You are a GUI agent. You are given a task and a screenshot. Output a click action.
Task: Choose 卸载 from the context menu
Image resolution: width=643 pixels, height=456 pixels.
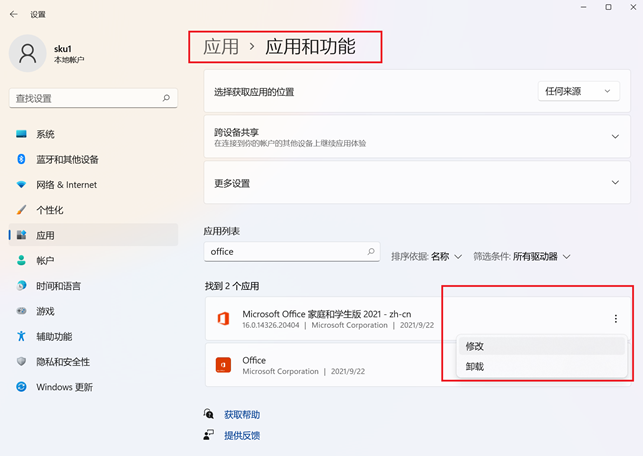476,367
